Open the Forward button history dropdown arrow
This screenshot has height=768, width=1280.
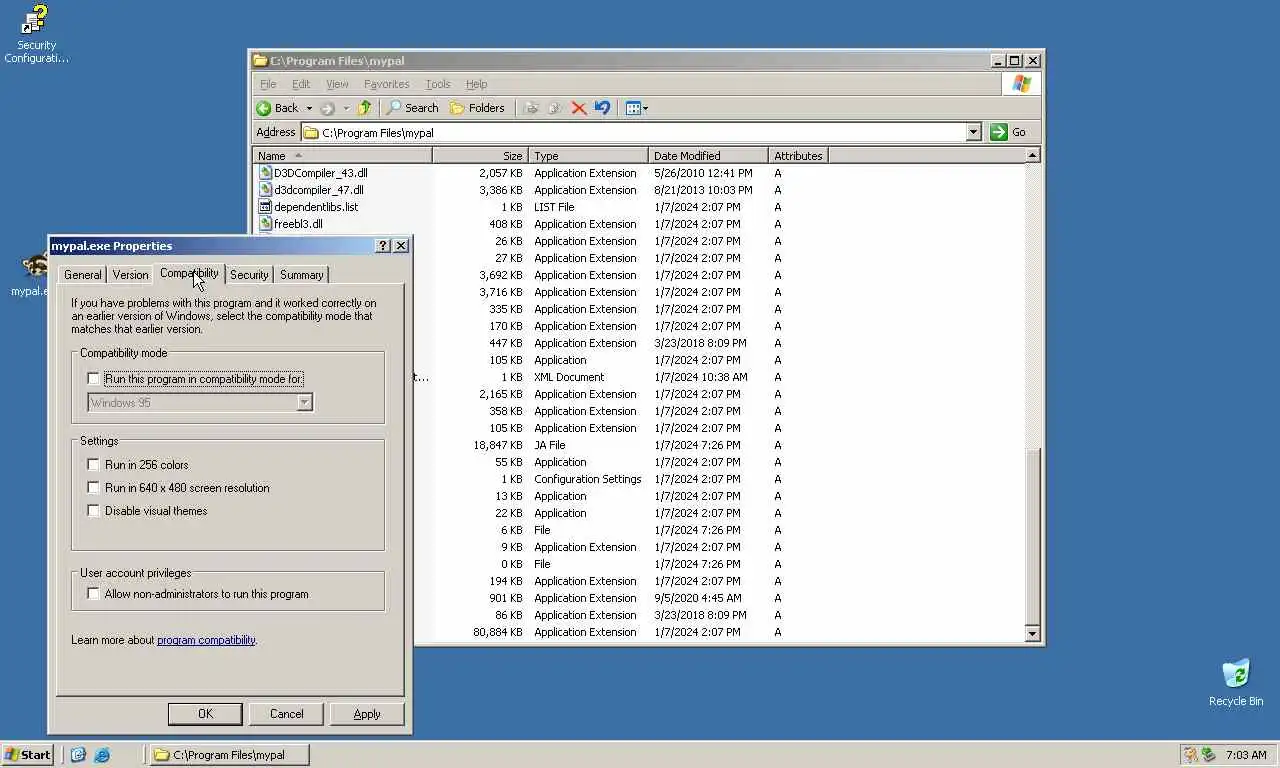[x=346, y=108]
